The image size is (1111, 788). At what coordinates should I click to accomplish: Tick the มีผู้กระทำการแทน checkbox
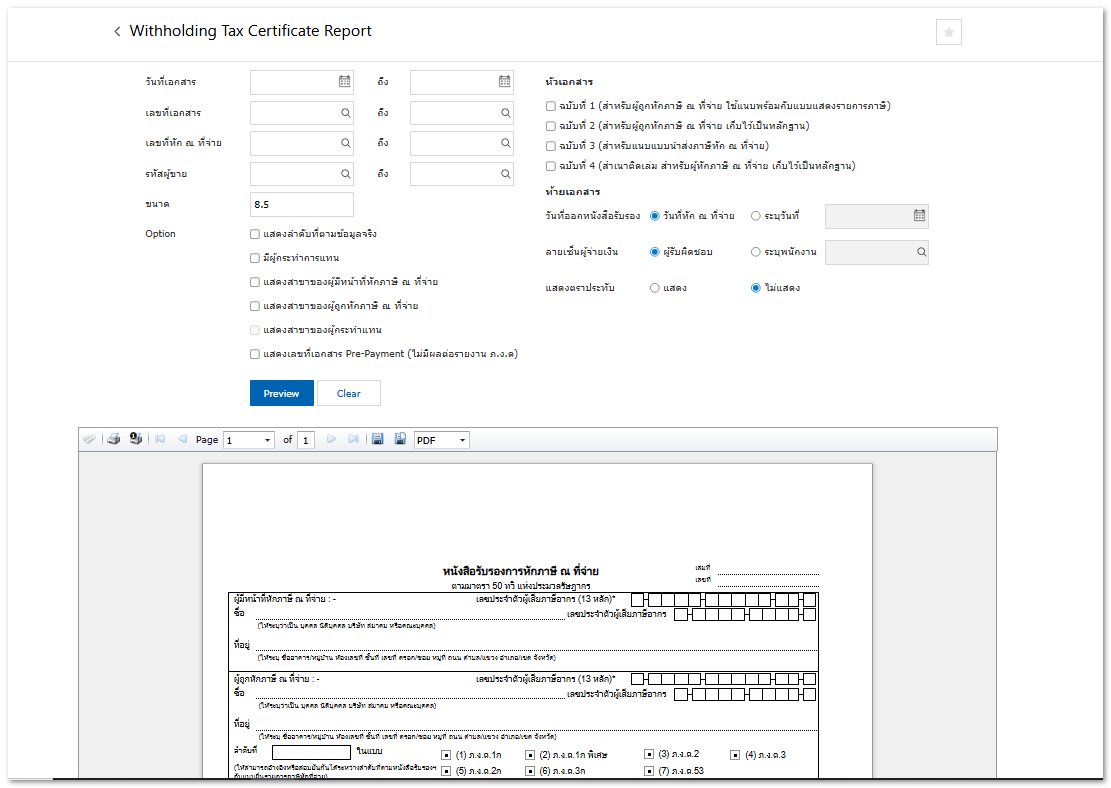pyautogui.click(x=255, y=258)
